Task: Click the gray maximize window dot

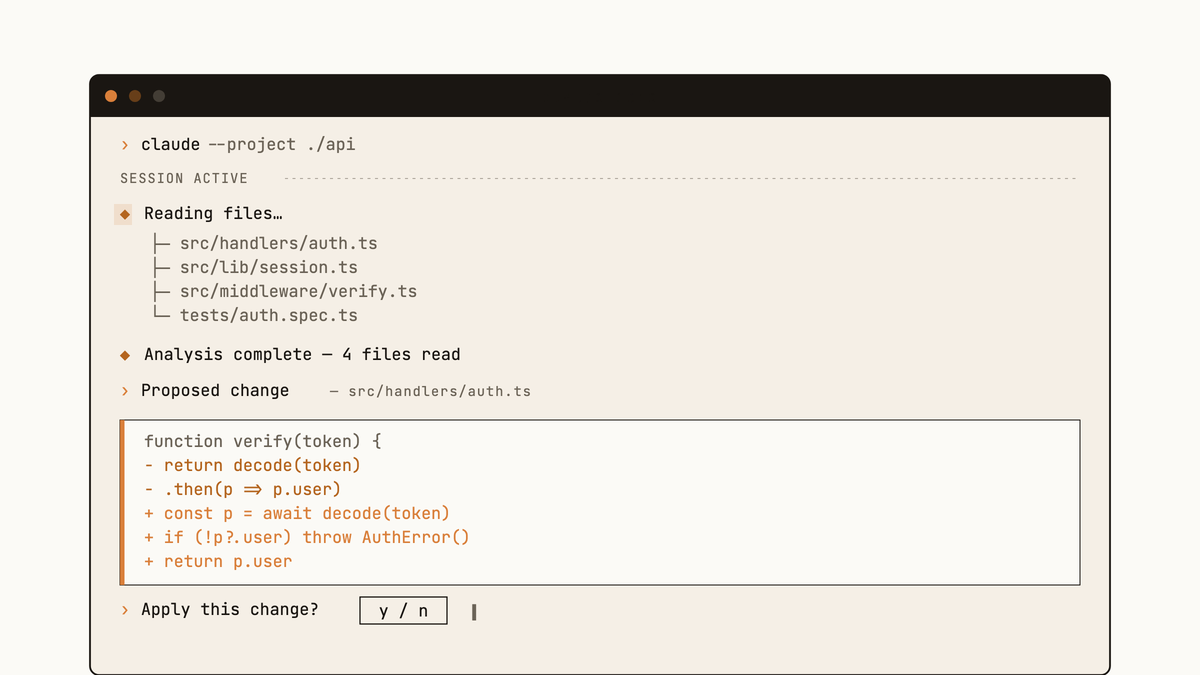Action: click(x=159, y=96)
